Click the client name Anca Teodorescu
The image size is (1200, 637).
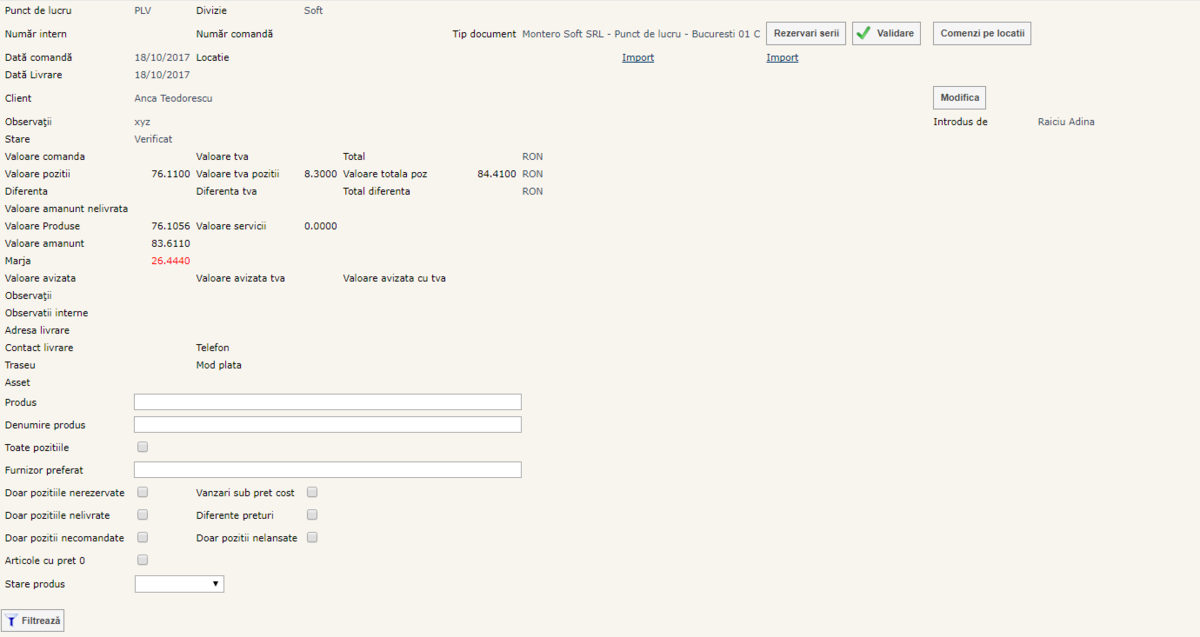tap(173, 99)
